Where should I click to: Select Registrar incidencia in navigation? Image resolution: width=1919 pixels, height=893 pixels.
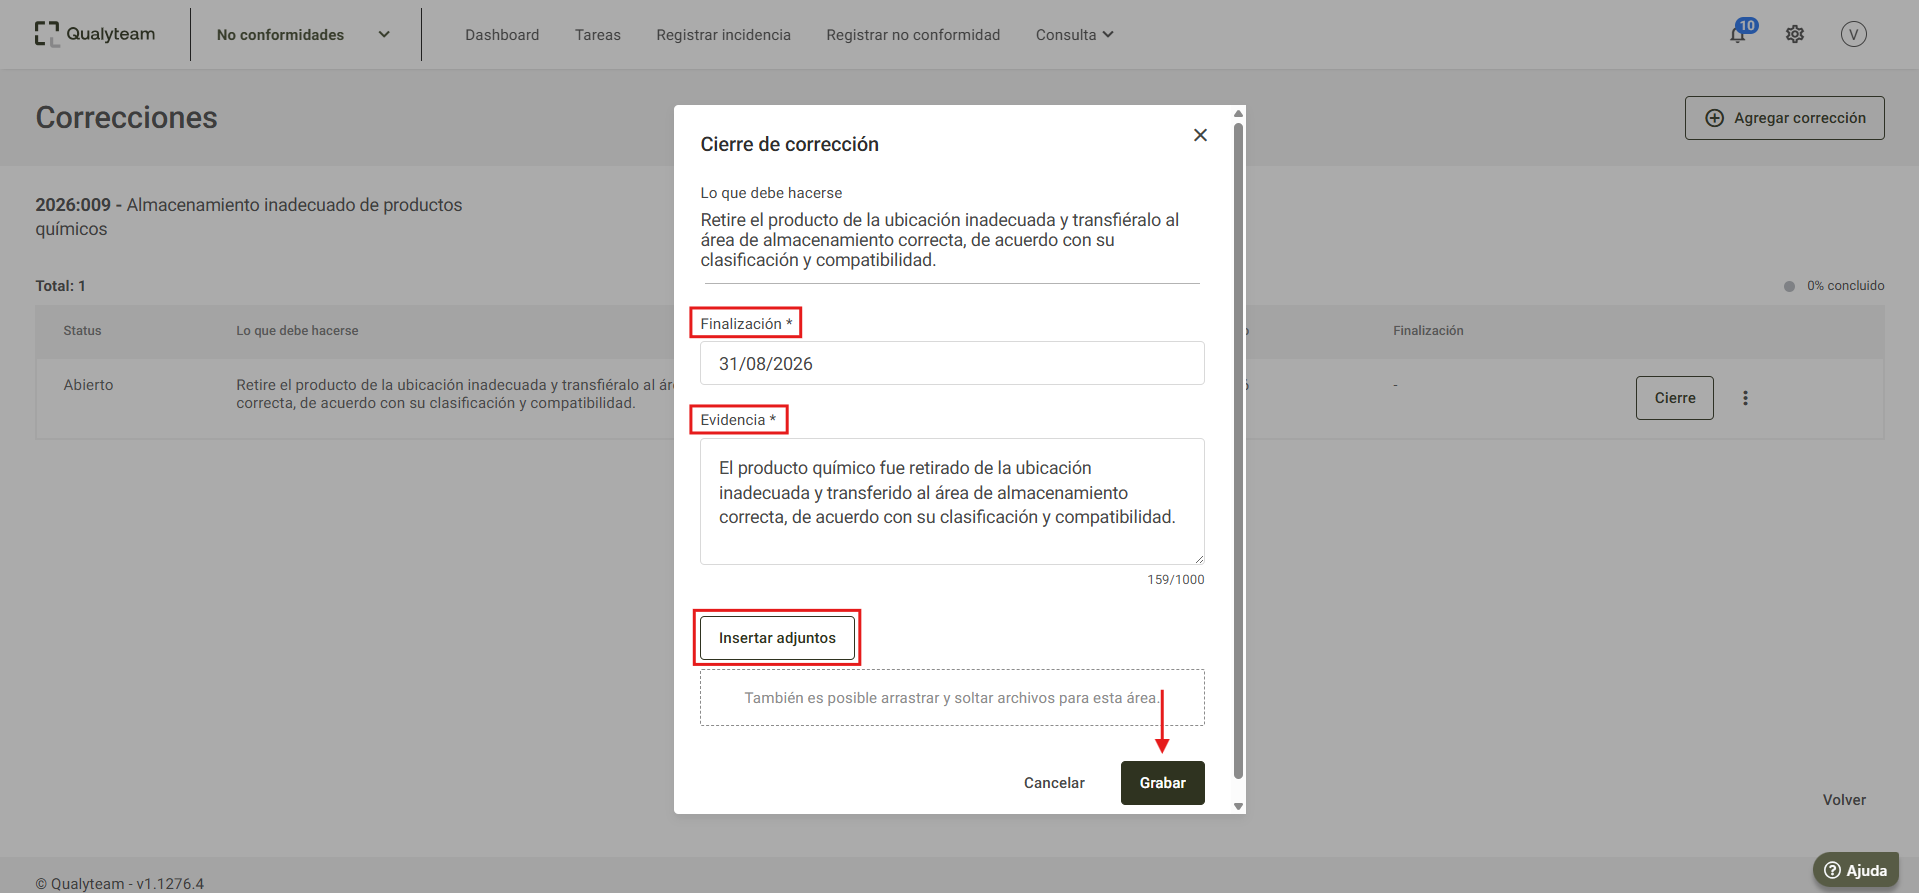(723, 35)
